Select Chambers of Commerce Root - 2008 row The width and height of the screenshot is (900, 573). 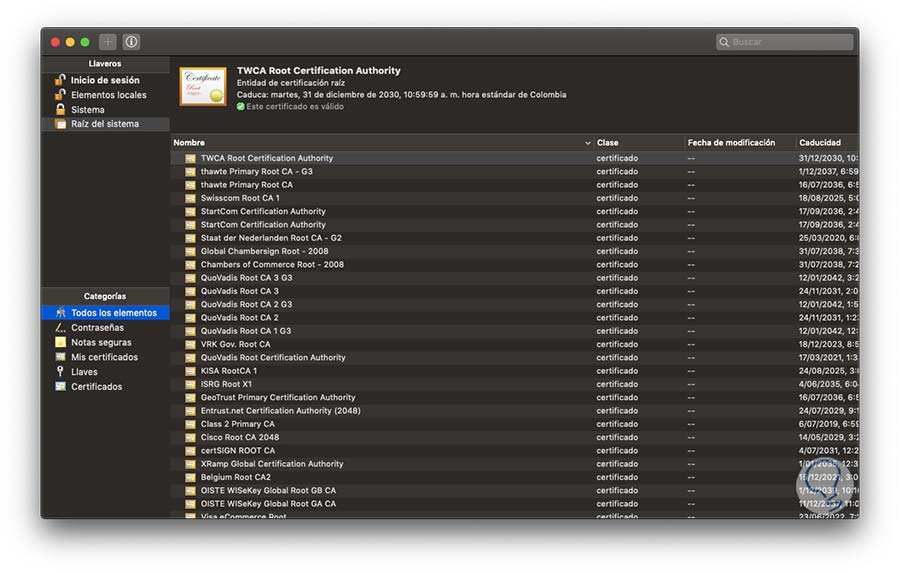coord(515,265)
